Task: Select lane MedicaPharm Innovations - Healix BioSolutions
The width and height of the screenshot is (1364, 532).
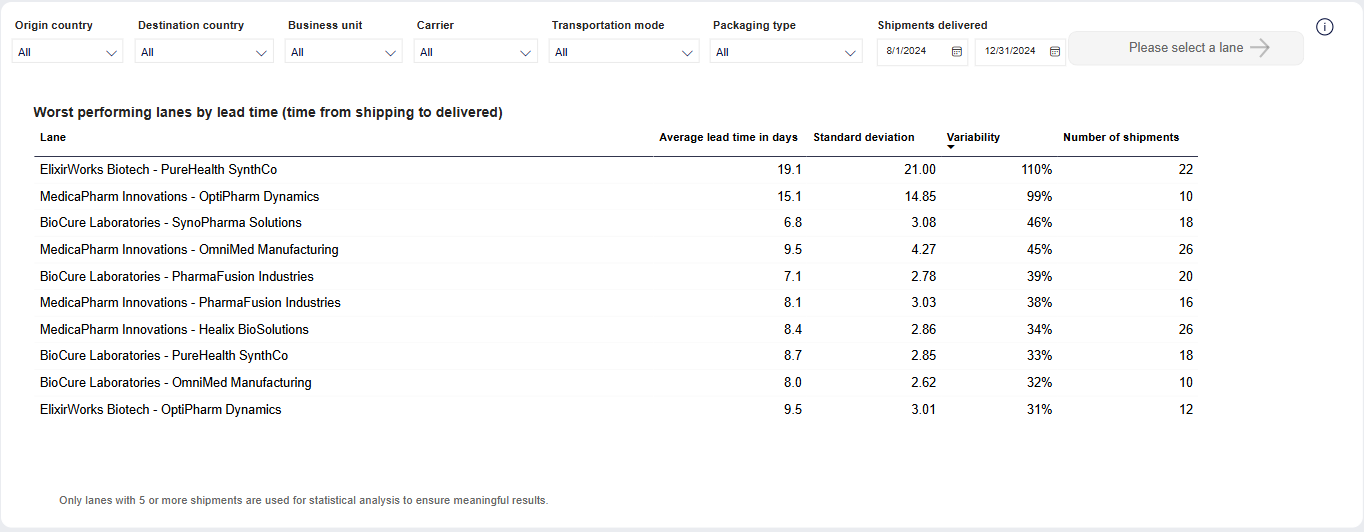Action: pos(174,329)
